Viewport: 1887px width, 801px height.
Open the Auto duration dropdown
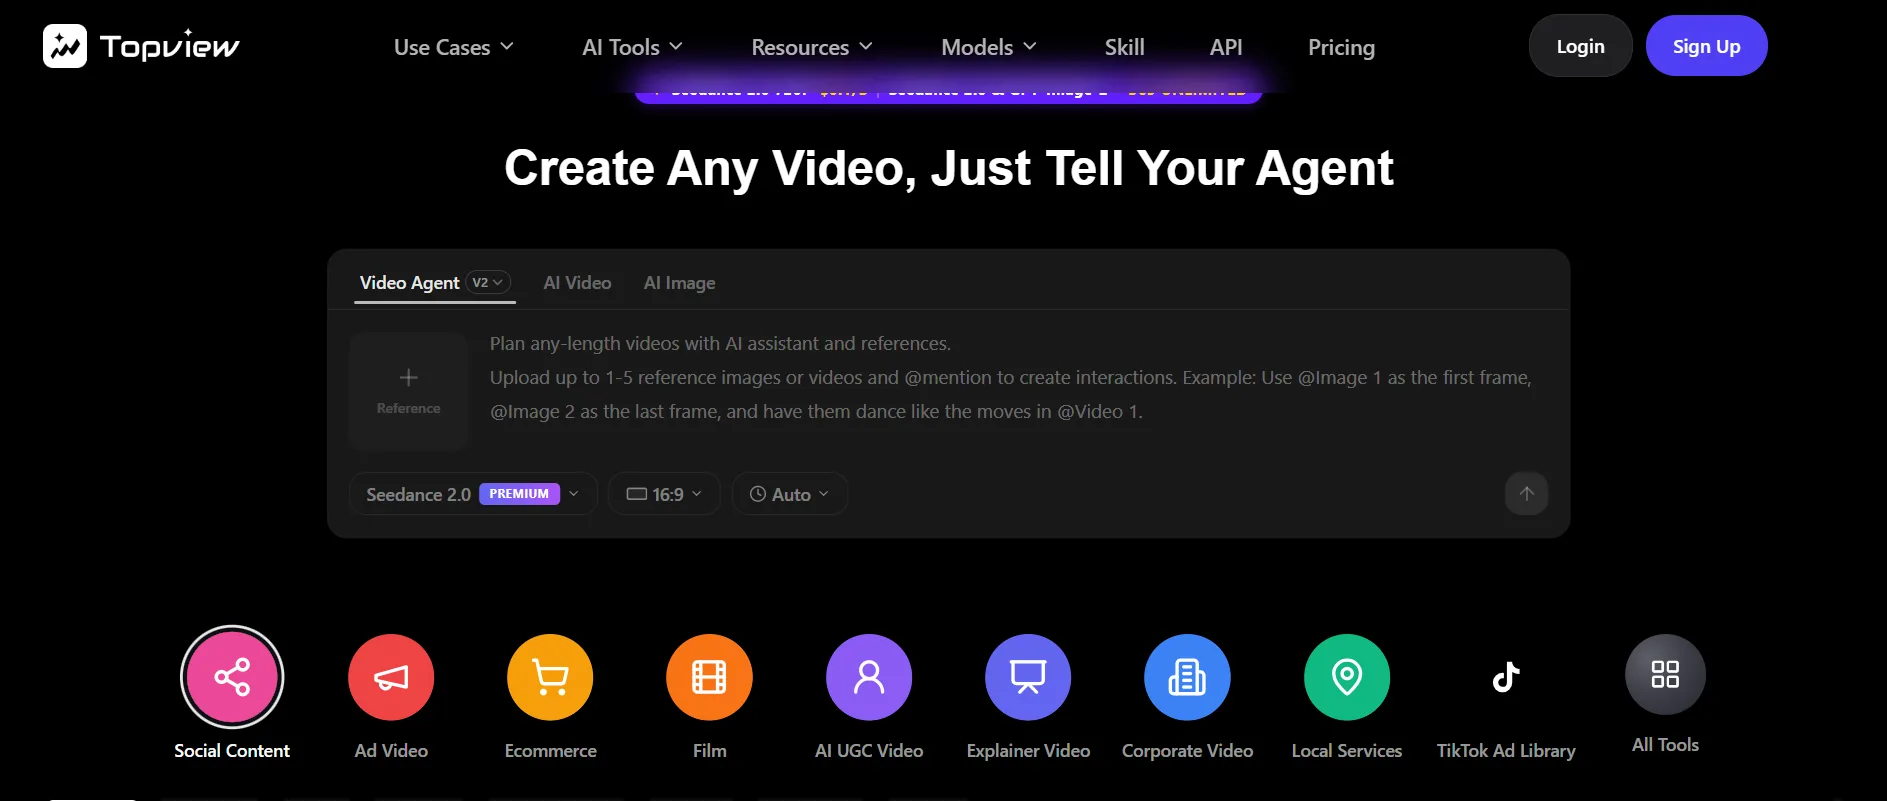[790, 494]
